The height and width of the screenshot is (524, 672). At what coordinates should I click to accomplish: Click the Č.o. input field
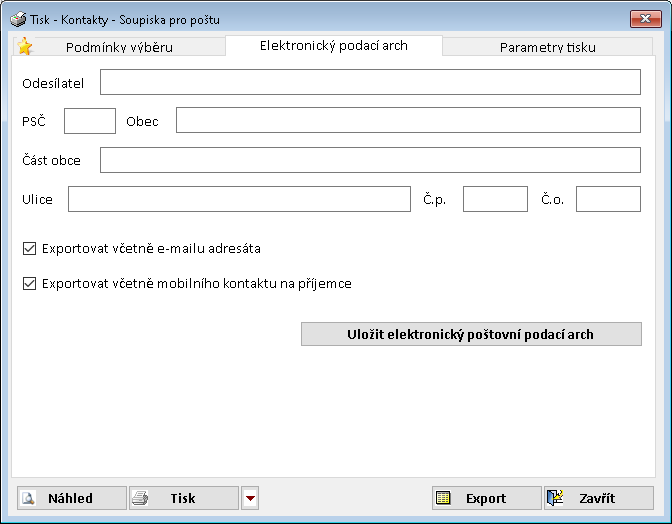608,199
